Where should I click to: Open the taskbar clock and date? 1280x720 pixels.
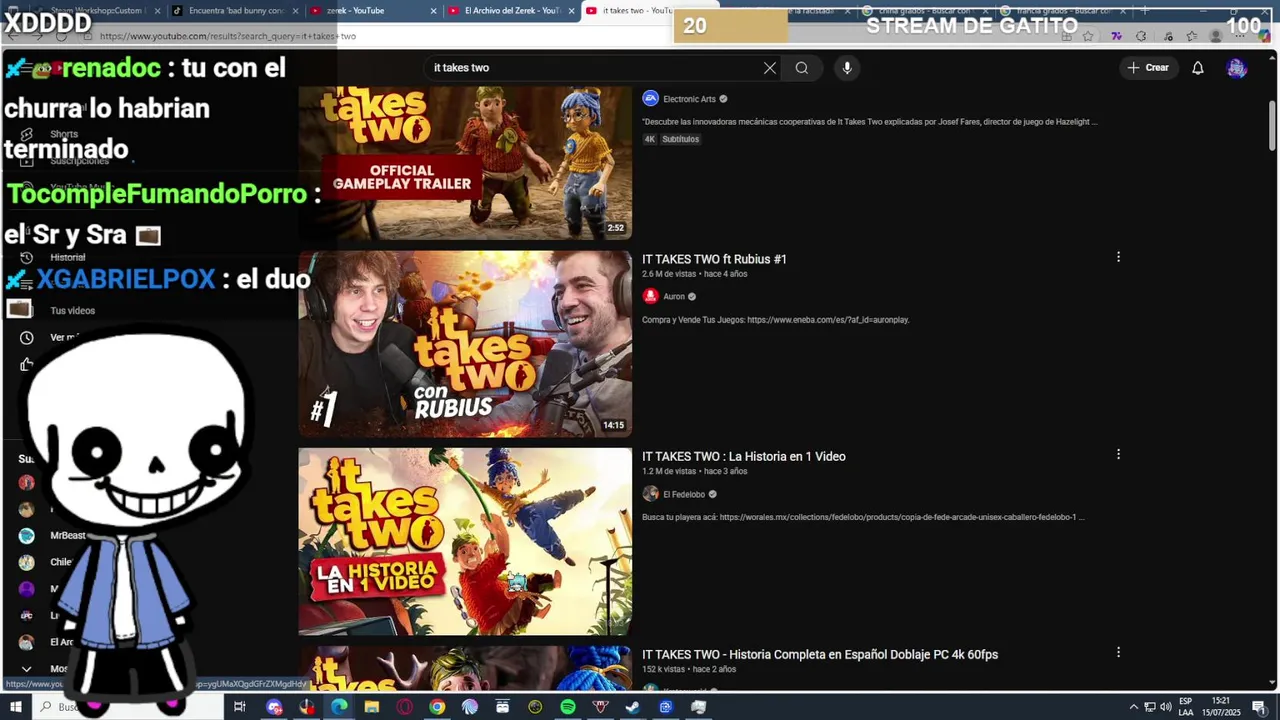point(1221,707)
